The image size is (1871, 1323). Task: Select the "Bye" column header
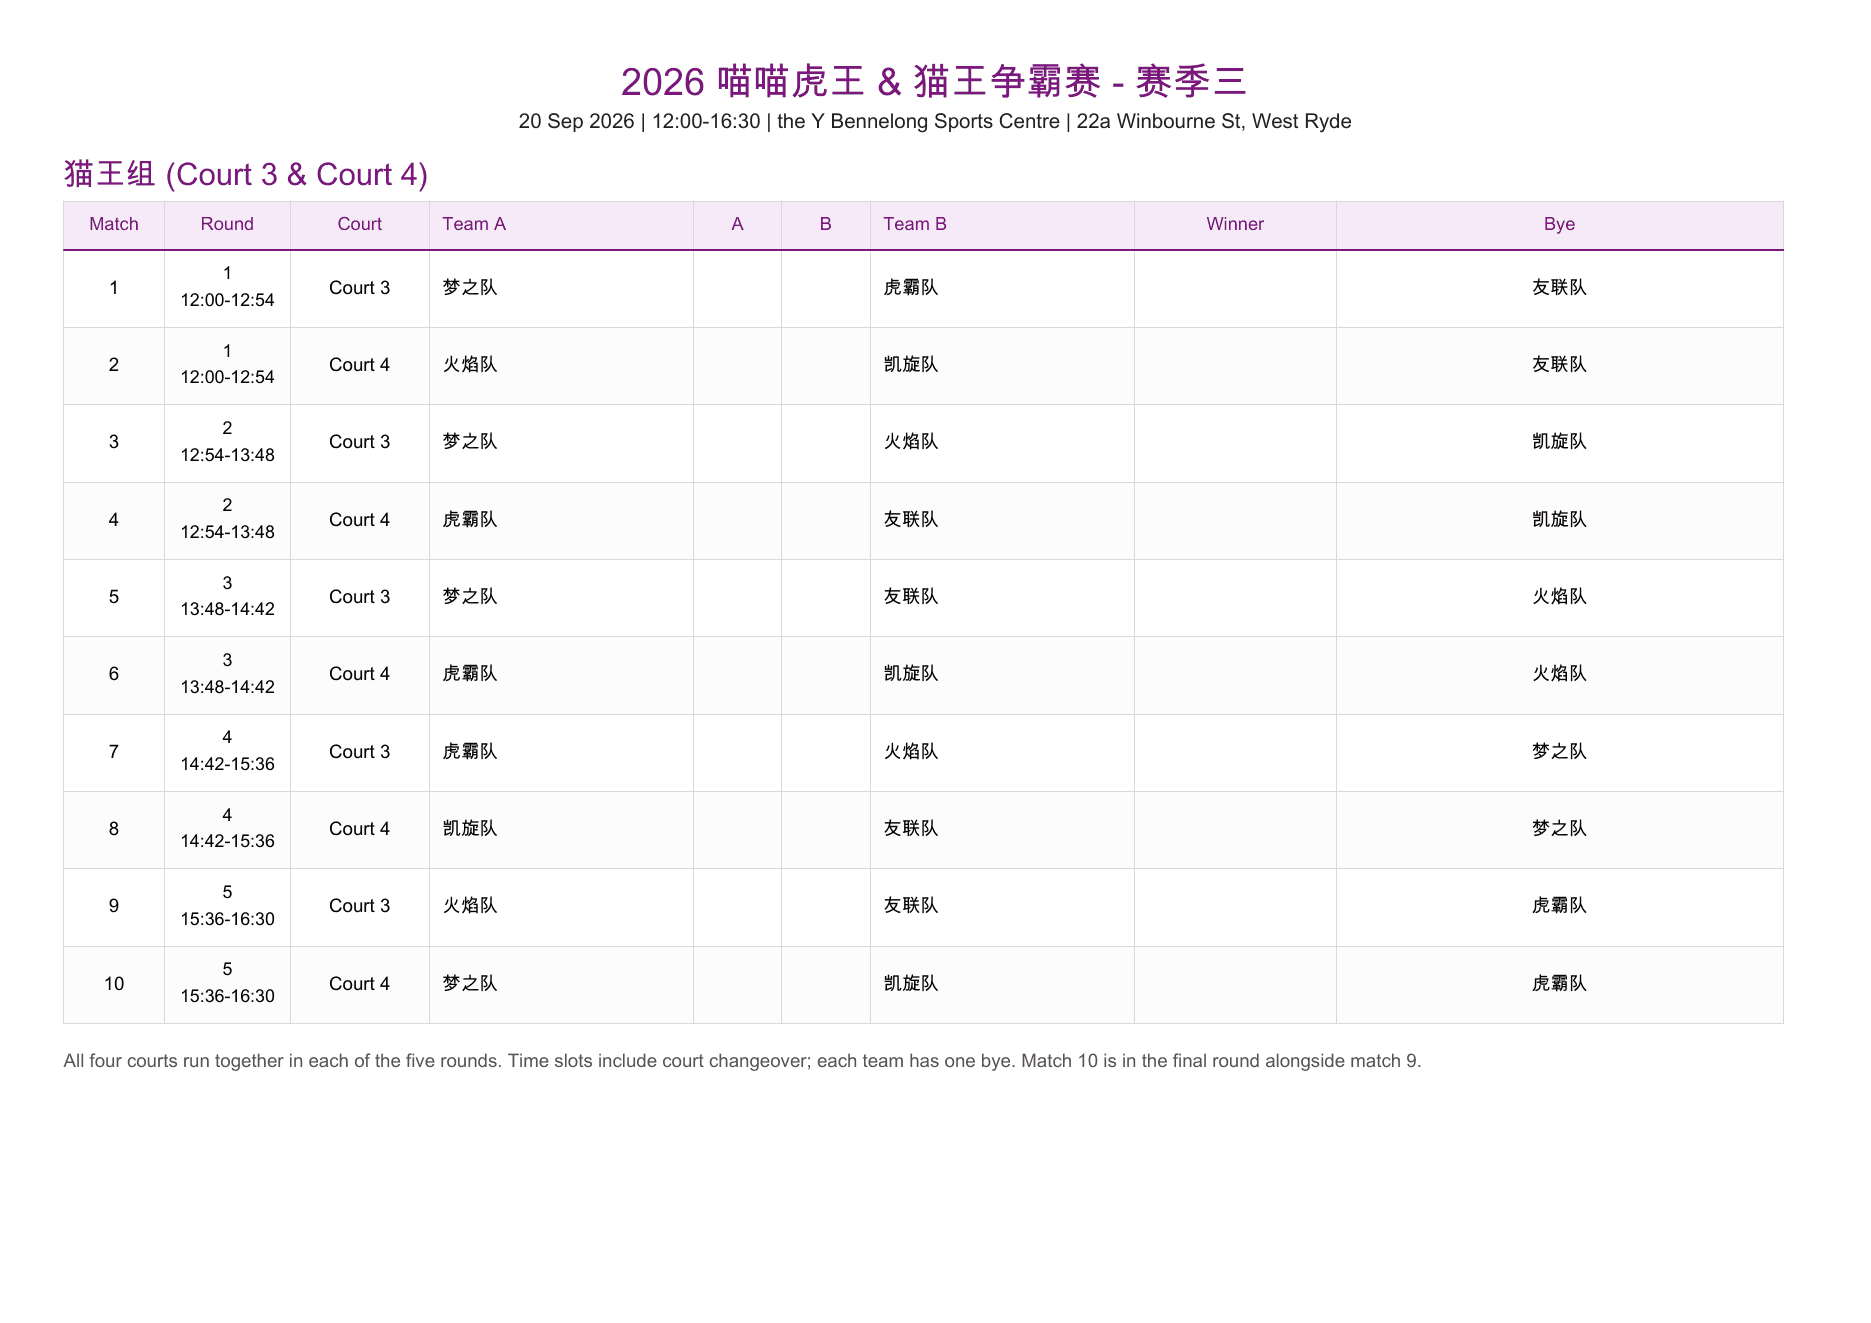coord(1559,224)
